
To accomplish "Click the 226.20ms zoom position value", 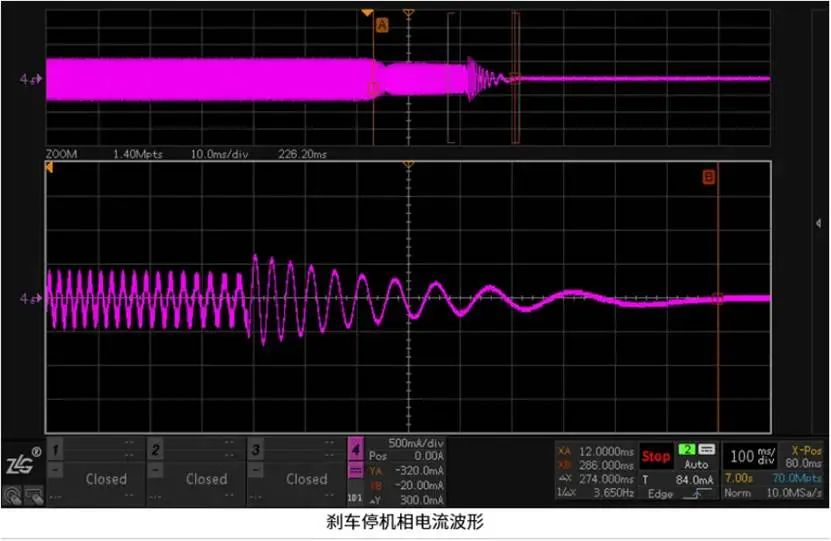I will pyautogui.click(x=303, y=154).
